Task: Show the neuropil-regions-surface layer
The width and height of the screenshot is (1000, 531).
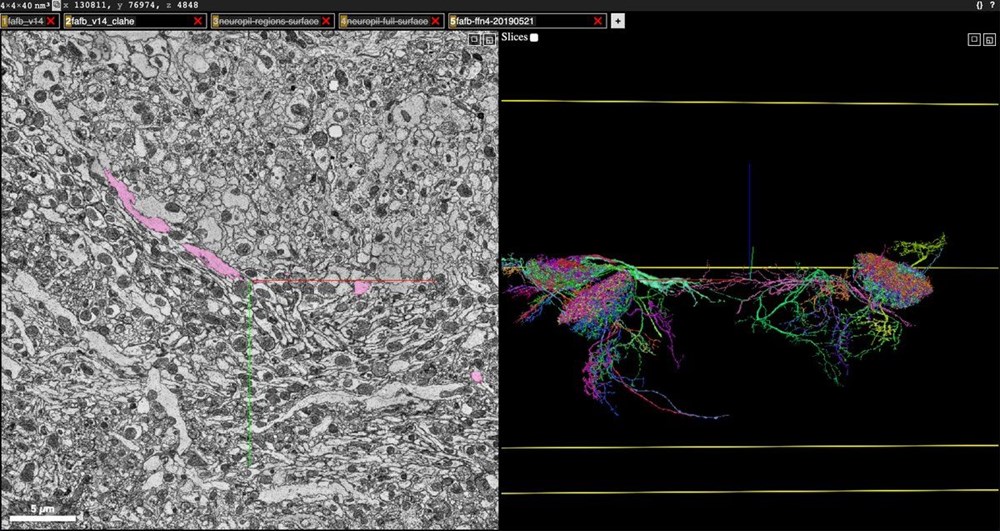Action: point(267,21)
